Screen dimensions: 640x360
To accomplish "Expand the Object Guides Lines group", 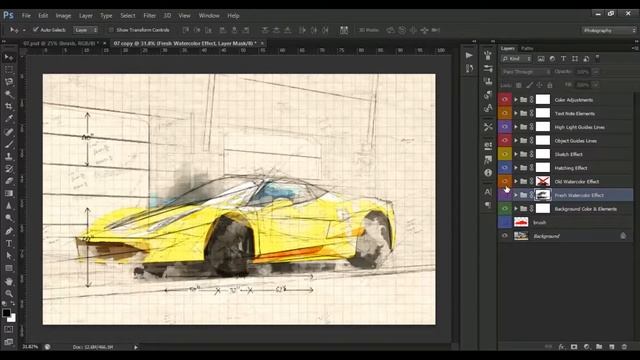I will [516, 140].
